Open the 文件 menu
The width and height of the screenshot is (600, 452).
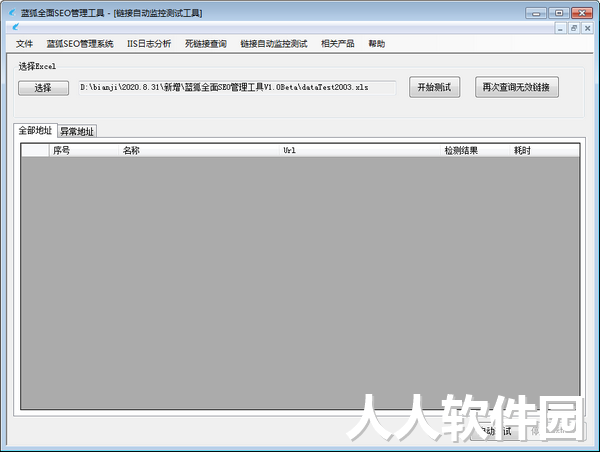(24, 44)
